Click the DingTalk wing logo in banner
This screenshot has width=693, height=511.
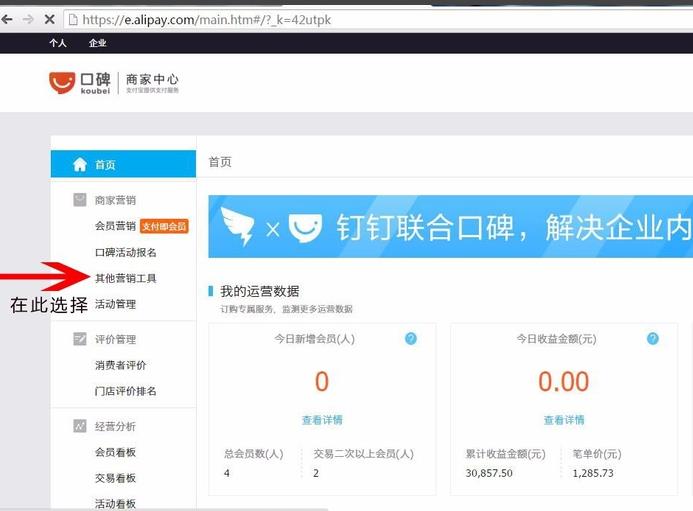(x=238, y=226)
